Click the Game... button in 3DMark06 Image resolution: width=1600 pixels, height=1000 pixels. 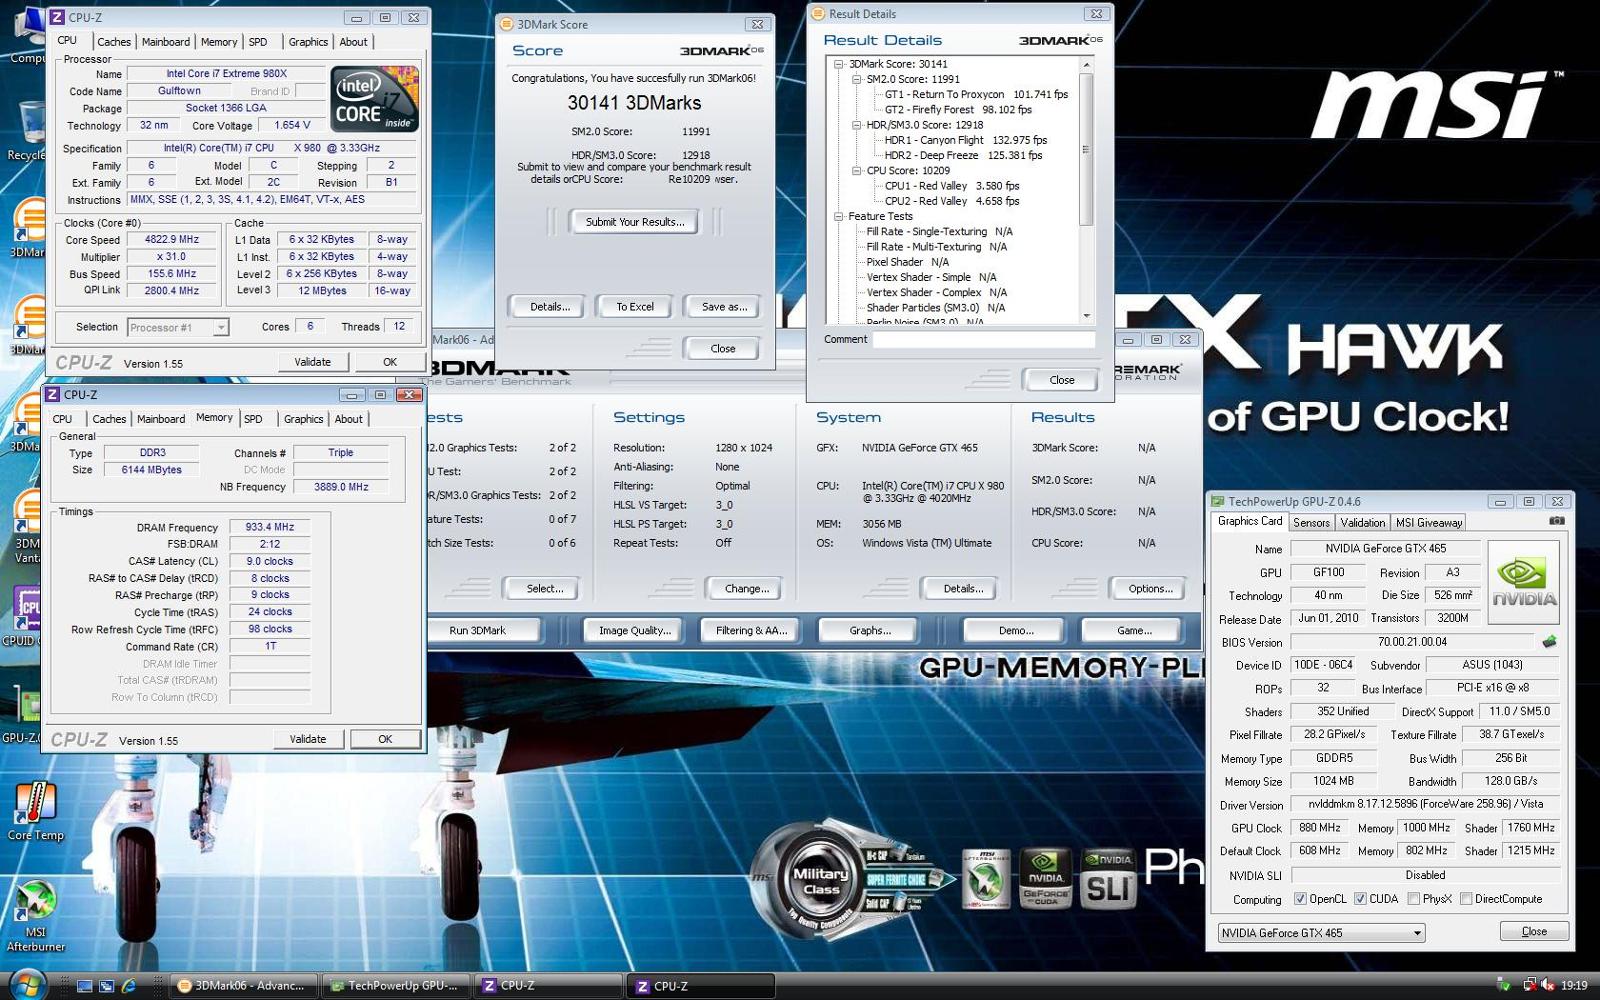coord(1134,630)
